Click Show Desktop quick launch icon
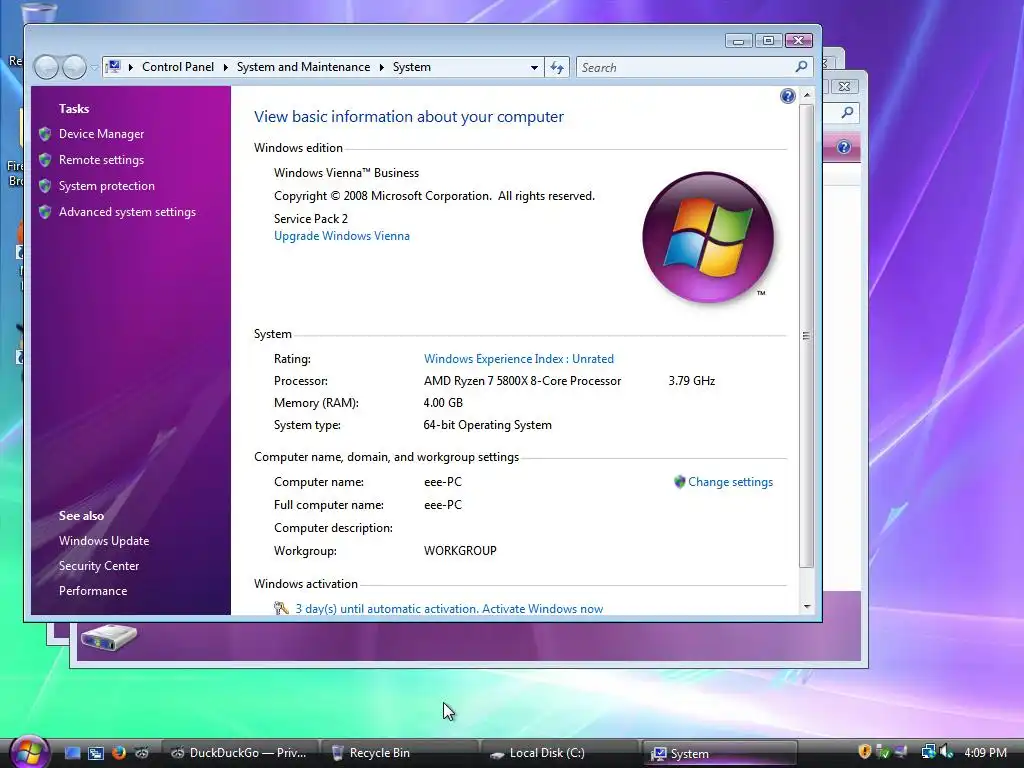Image resolution: width=1024 pixels, height=768 pixels. (x=72, y=753)
